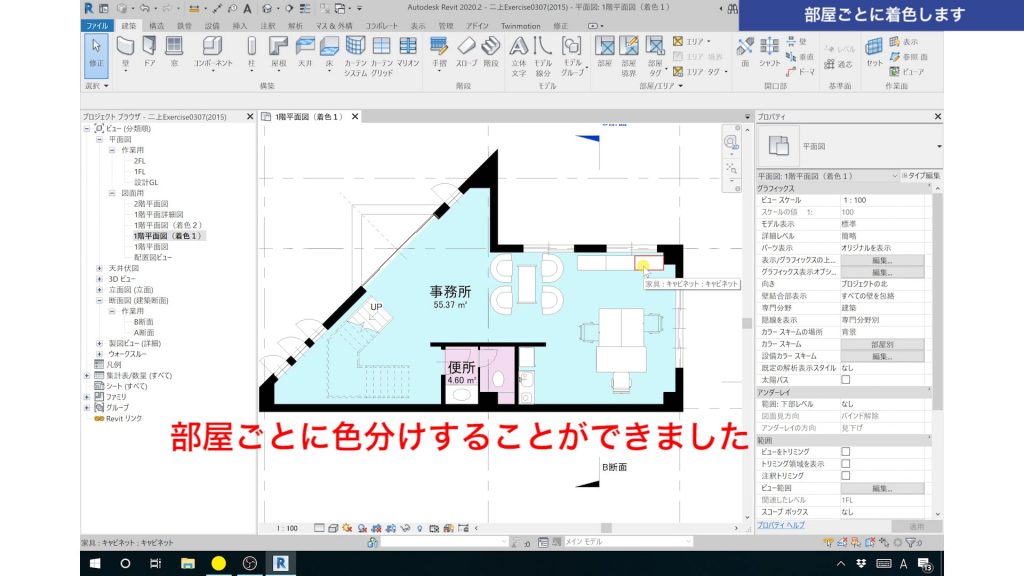The height and width of the screenshot is (576, 1024).
Task: Select the 窓 (Window) tool
Action: 172,50
